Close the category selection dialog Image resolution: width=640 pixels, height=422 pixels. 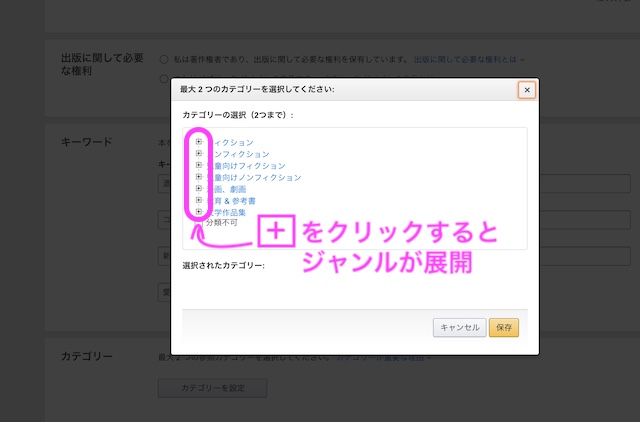527,89
